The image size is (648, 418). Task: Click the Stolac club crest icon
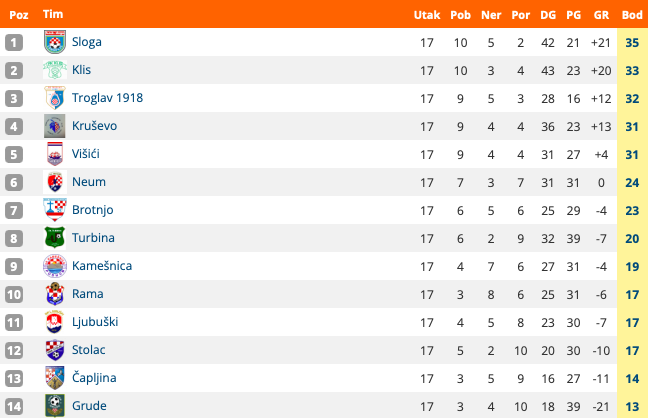(55, 350)
